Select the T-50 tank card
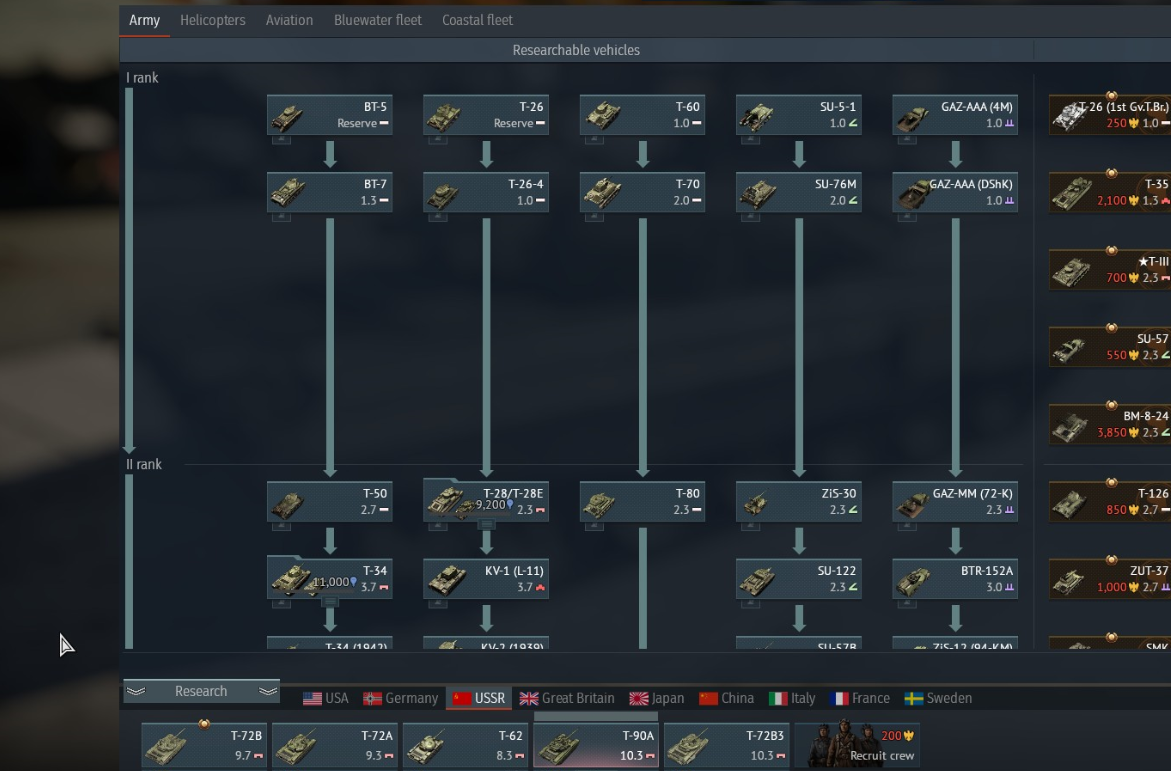Viewport: 1171px width, 771px height. click(x=329, y=501)
